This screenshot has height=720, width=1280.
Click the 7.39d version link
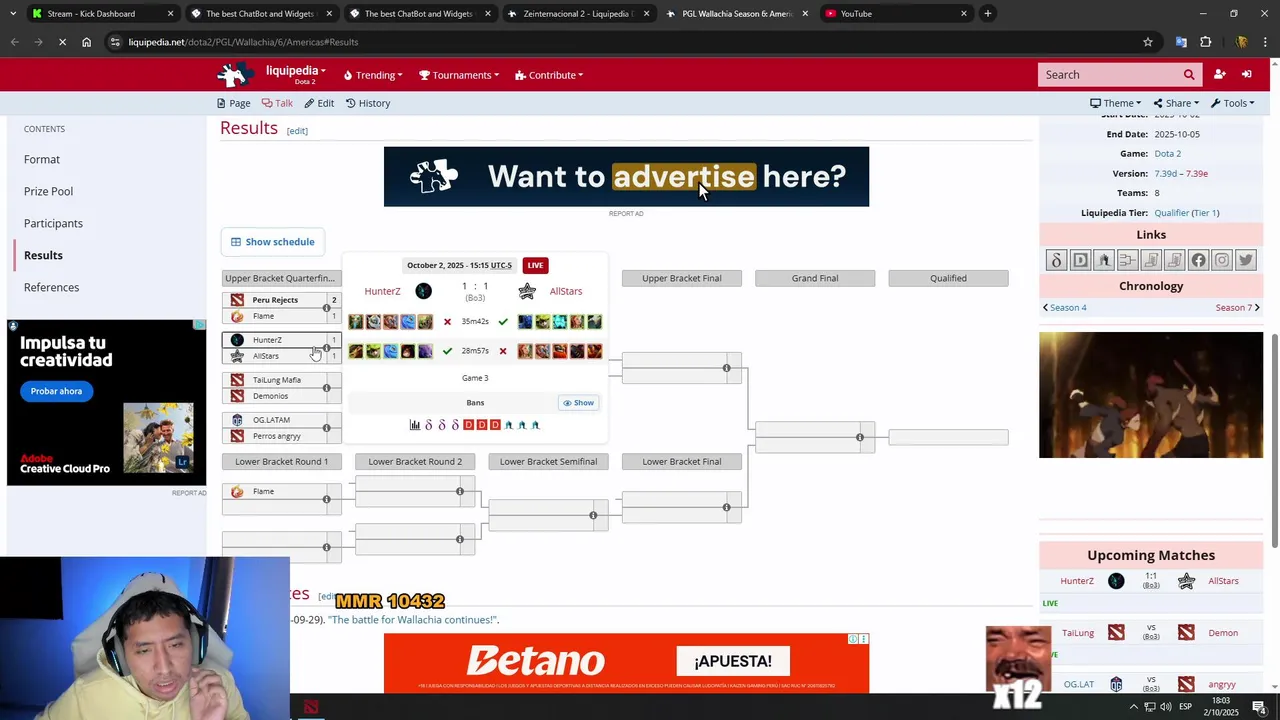1165,173
